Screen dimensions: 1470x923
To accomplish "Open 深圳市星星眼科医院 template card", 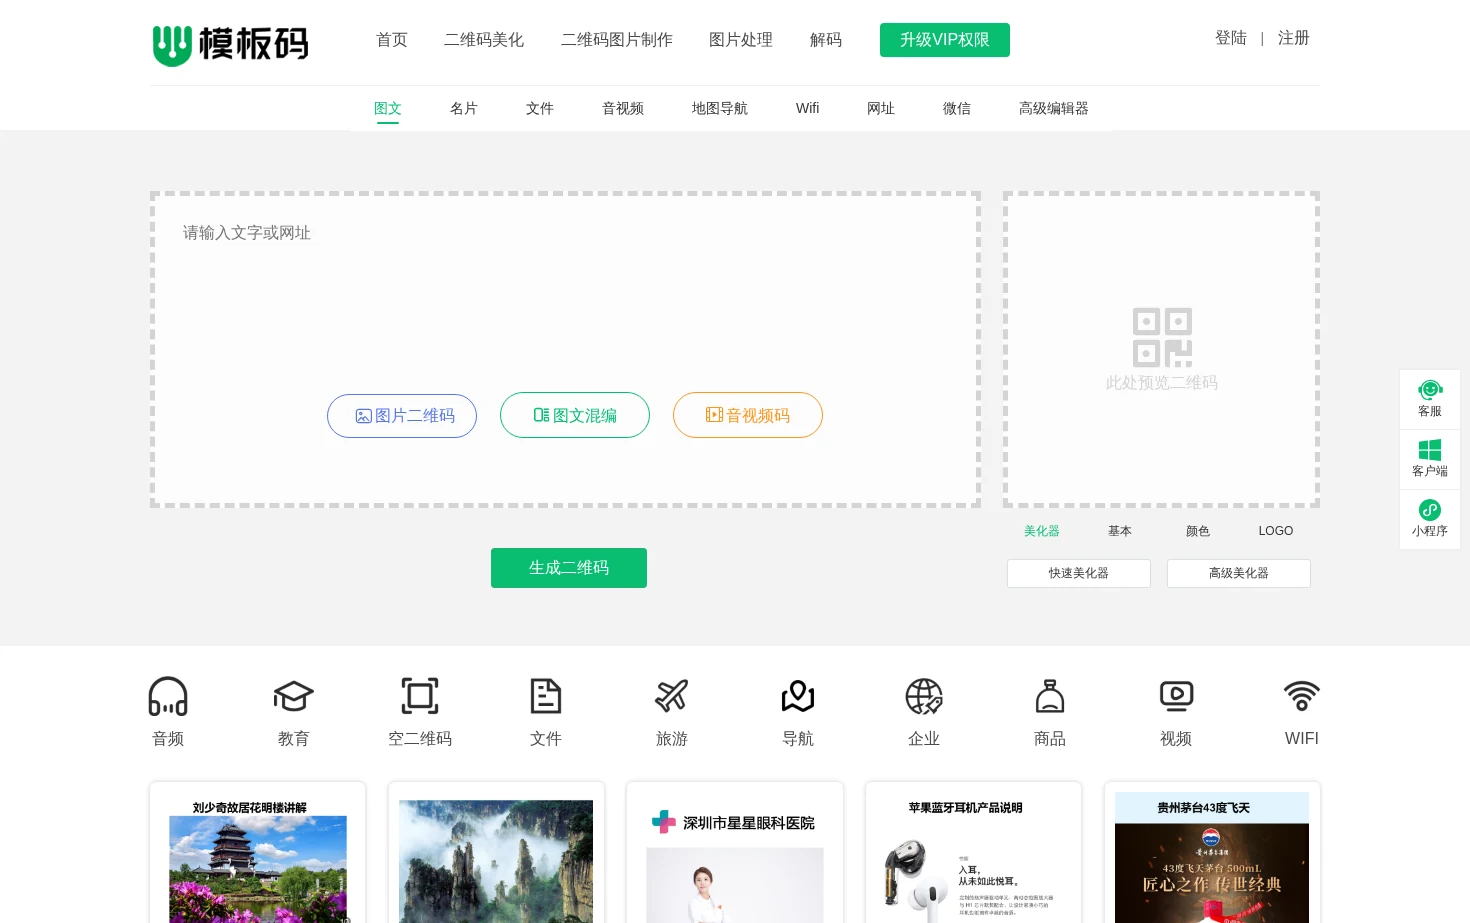I will [735, 853].
